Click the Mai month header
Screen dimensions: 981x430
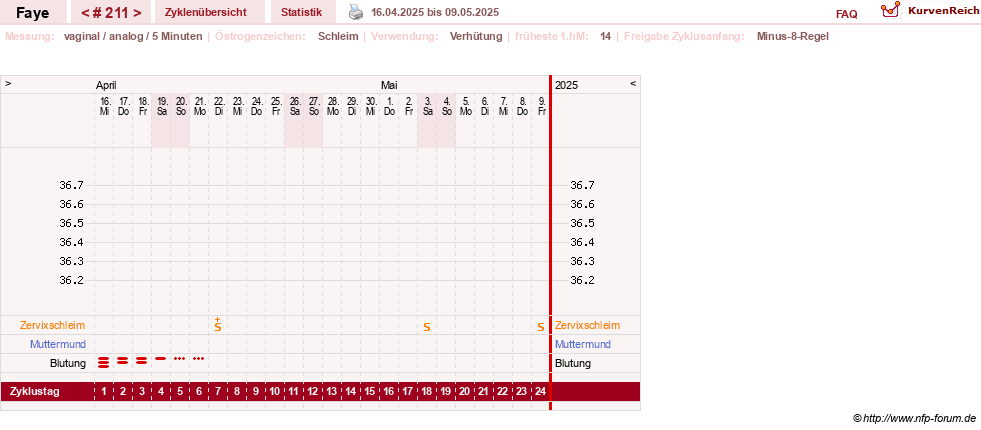[x=389, y=85]
